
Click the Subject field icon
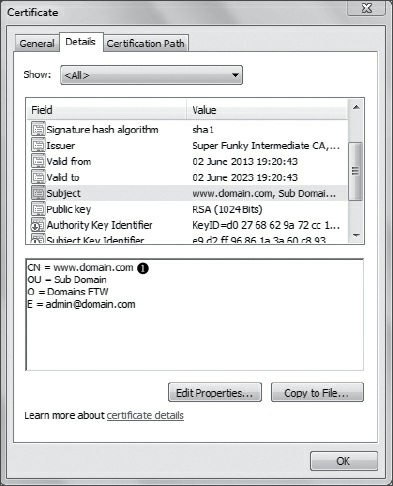coord(38,193)
